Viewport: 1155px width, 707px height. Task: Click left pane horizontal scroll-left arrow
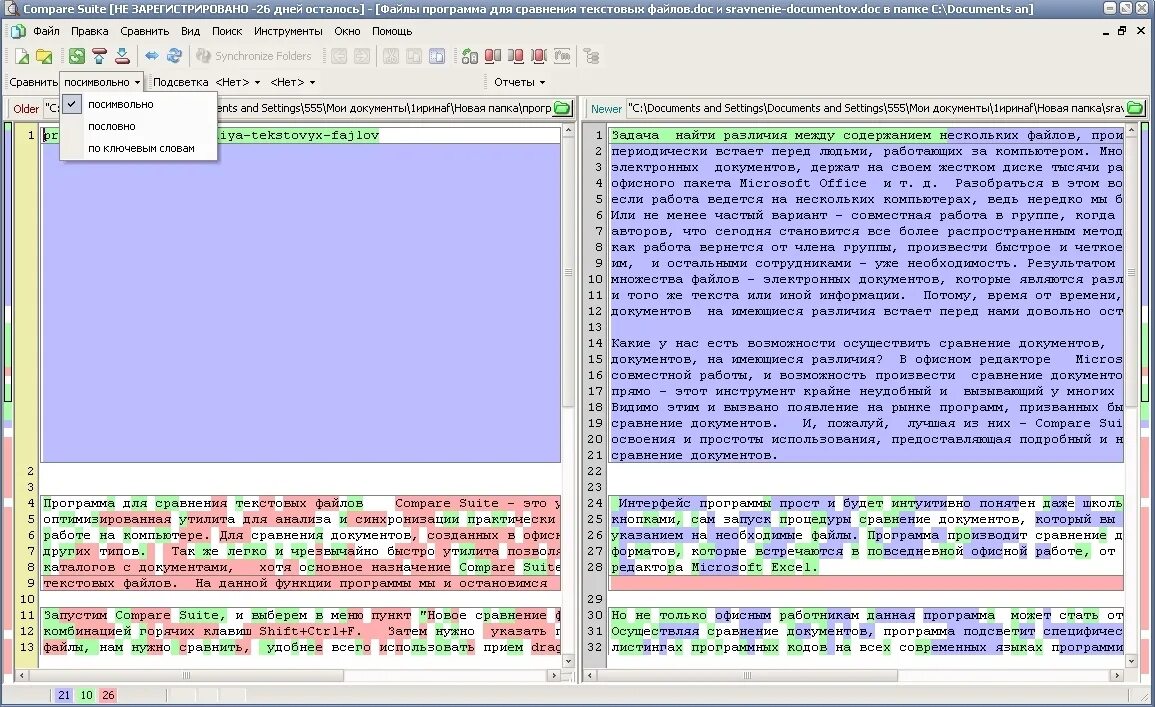pyautogui.click(x=21, y=675)
